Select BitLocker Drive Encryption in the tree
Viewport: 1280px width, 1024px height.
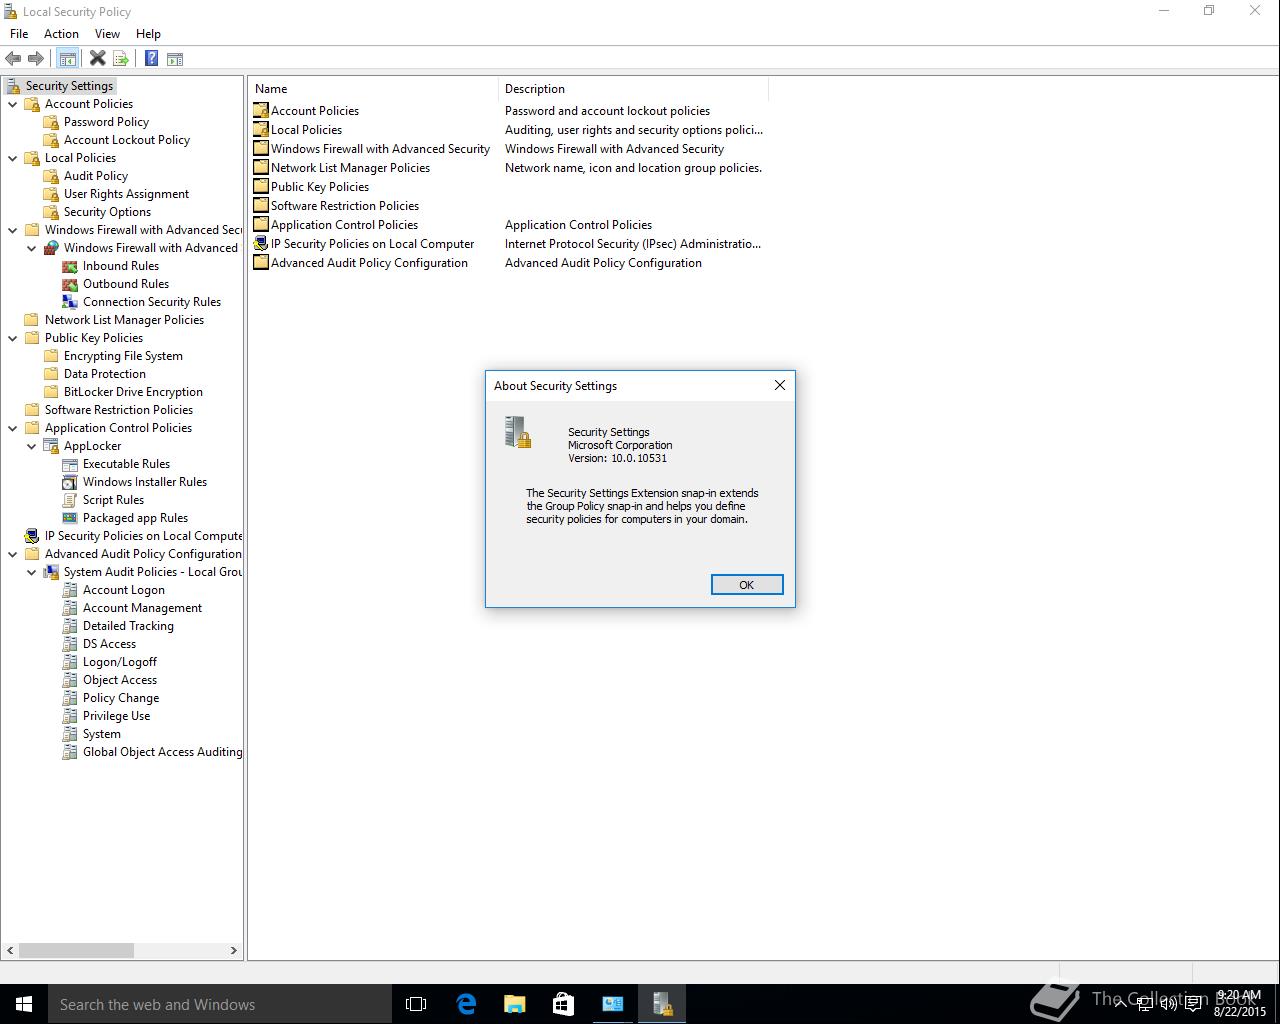(x=133, y=392)
